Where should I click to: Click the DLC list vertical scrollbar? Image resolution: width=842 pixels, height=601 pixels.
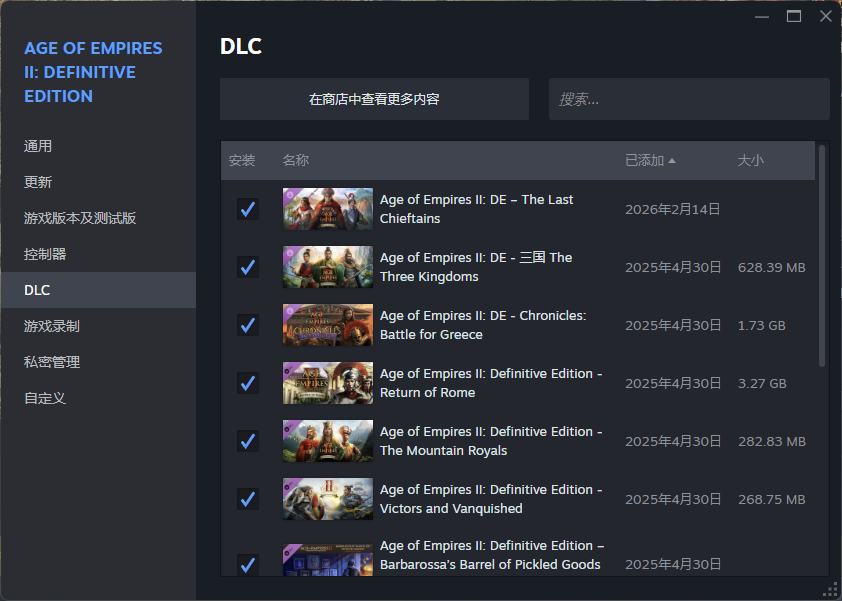[x=822, y=256]
